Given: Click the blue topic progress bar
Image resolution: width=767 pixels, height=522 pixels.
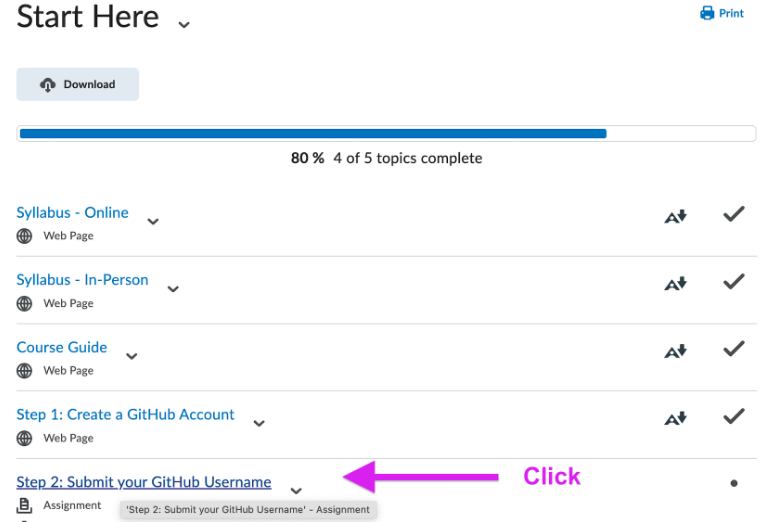Looking at the screenshot, I should pos(312,133).
